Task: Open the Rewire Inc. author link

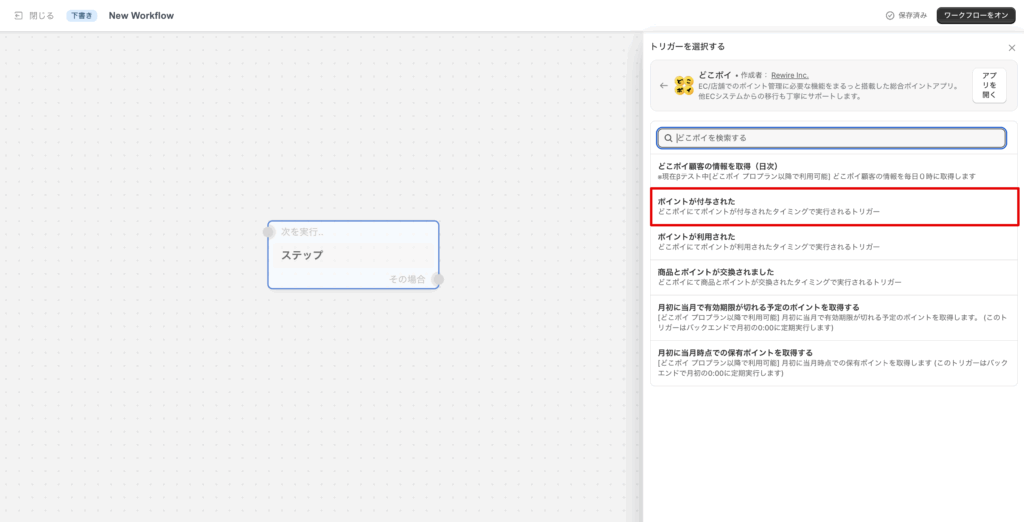Action: [x=790, y=75]
